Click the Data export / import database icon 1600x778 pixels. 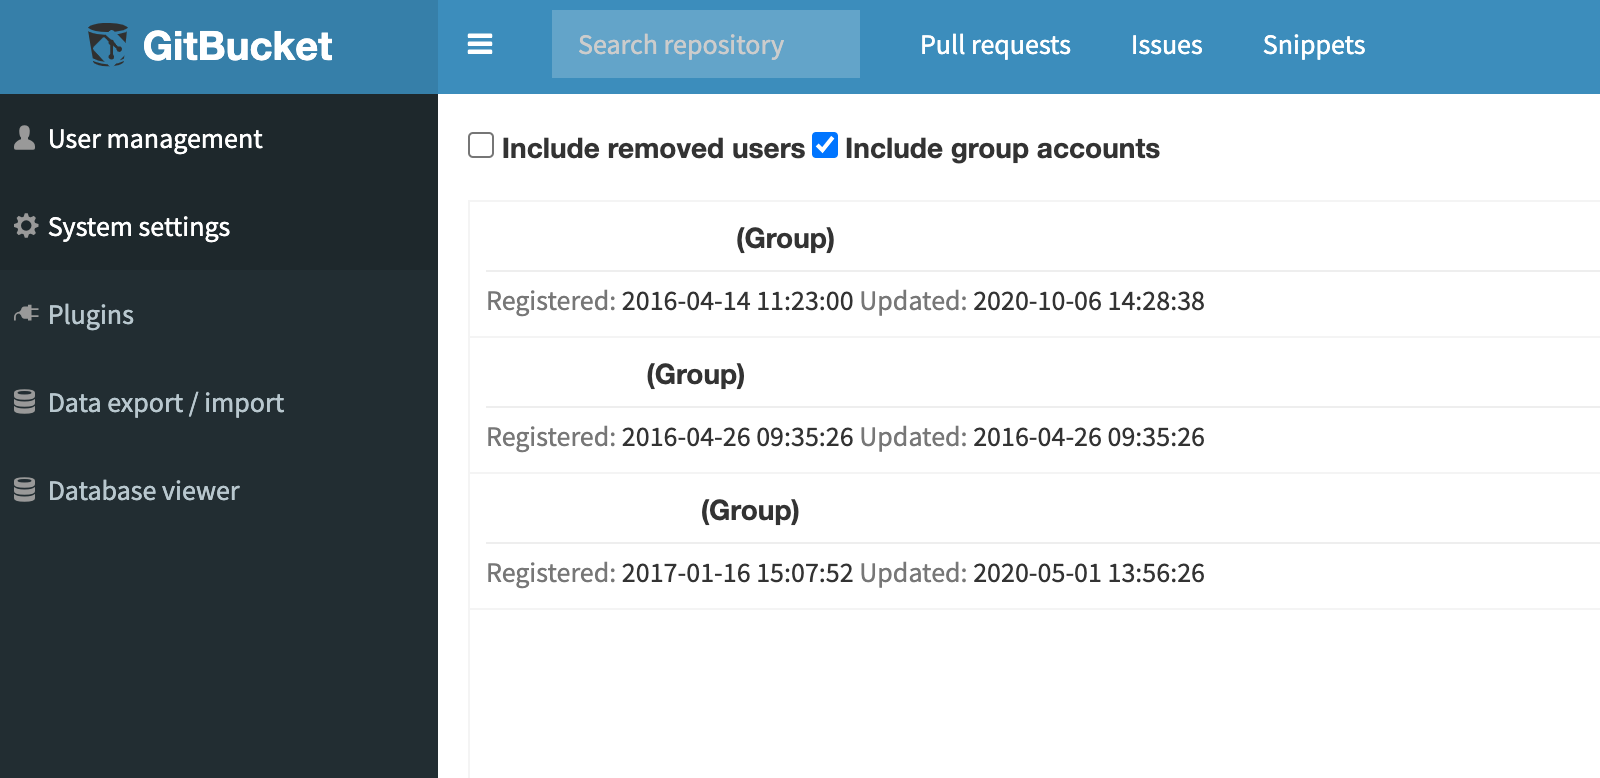click(24, 400)
